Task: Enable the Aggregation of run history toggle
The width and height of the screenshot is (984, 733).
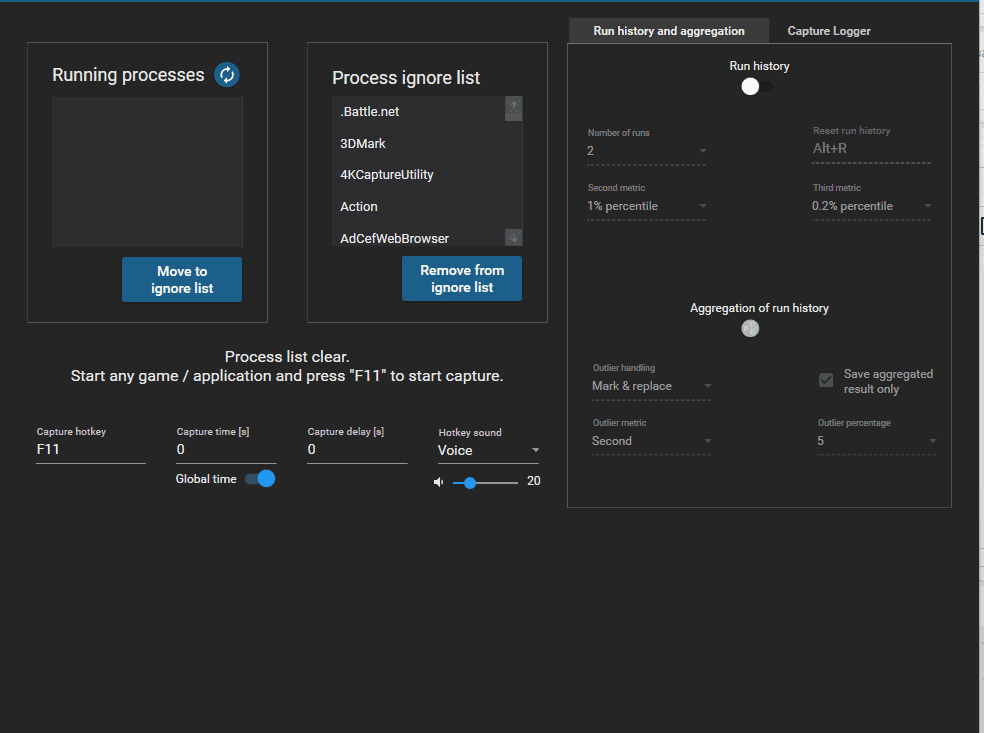Action: pyautogui.click(x=750, y=328)
